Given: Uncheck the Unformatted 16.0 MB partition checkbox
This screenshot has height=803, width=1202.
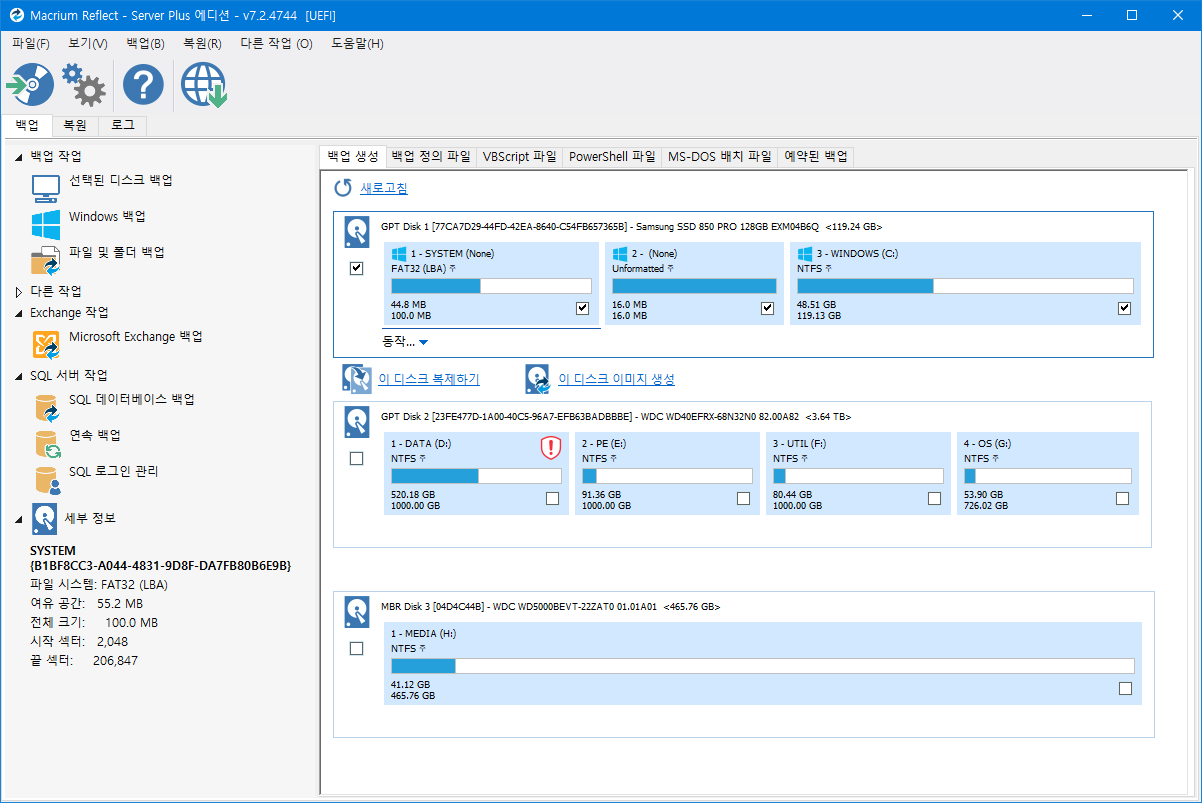Looking at the screenshot, I should 768,308.
